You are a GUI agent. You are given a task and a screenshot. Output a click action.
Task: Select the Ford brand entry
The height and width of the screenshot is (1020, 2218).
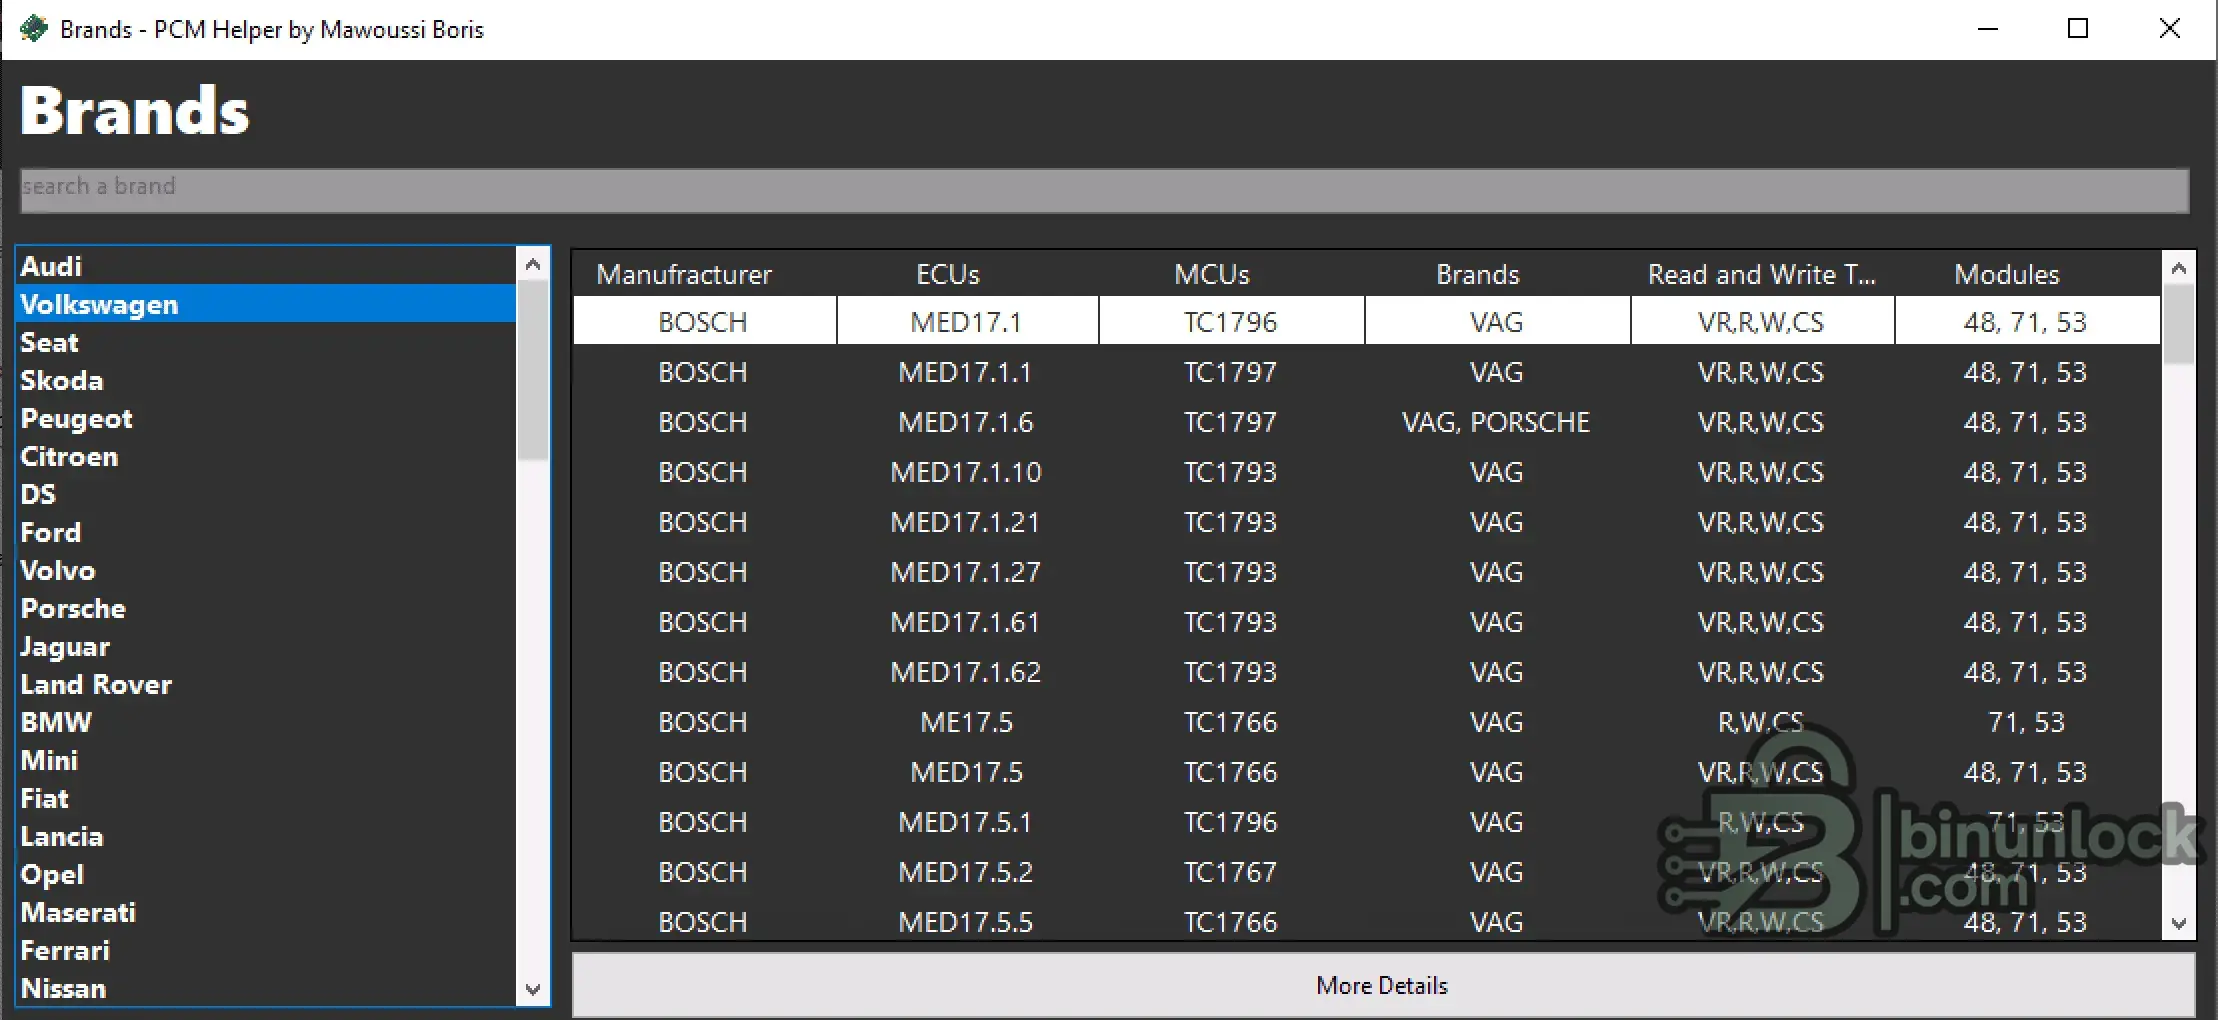click(x=266, y=533)
